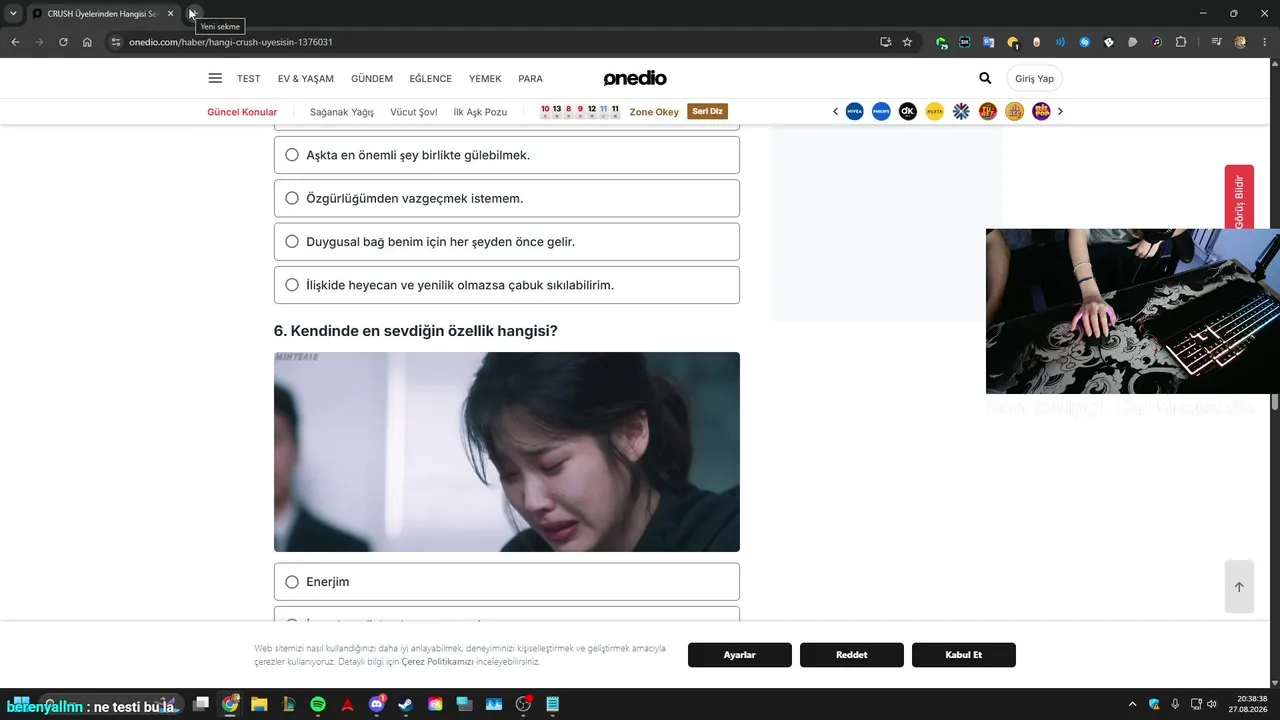Open the Sağanak Yağış topic

[x=342, y=112]
